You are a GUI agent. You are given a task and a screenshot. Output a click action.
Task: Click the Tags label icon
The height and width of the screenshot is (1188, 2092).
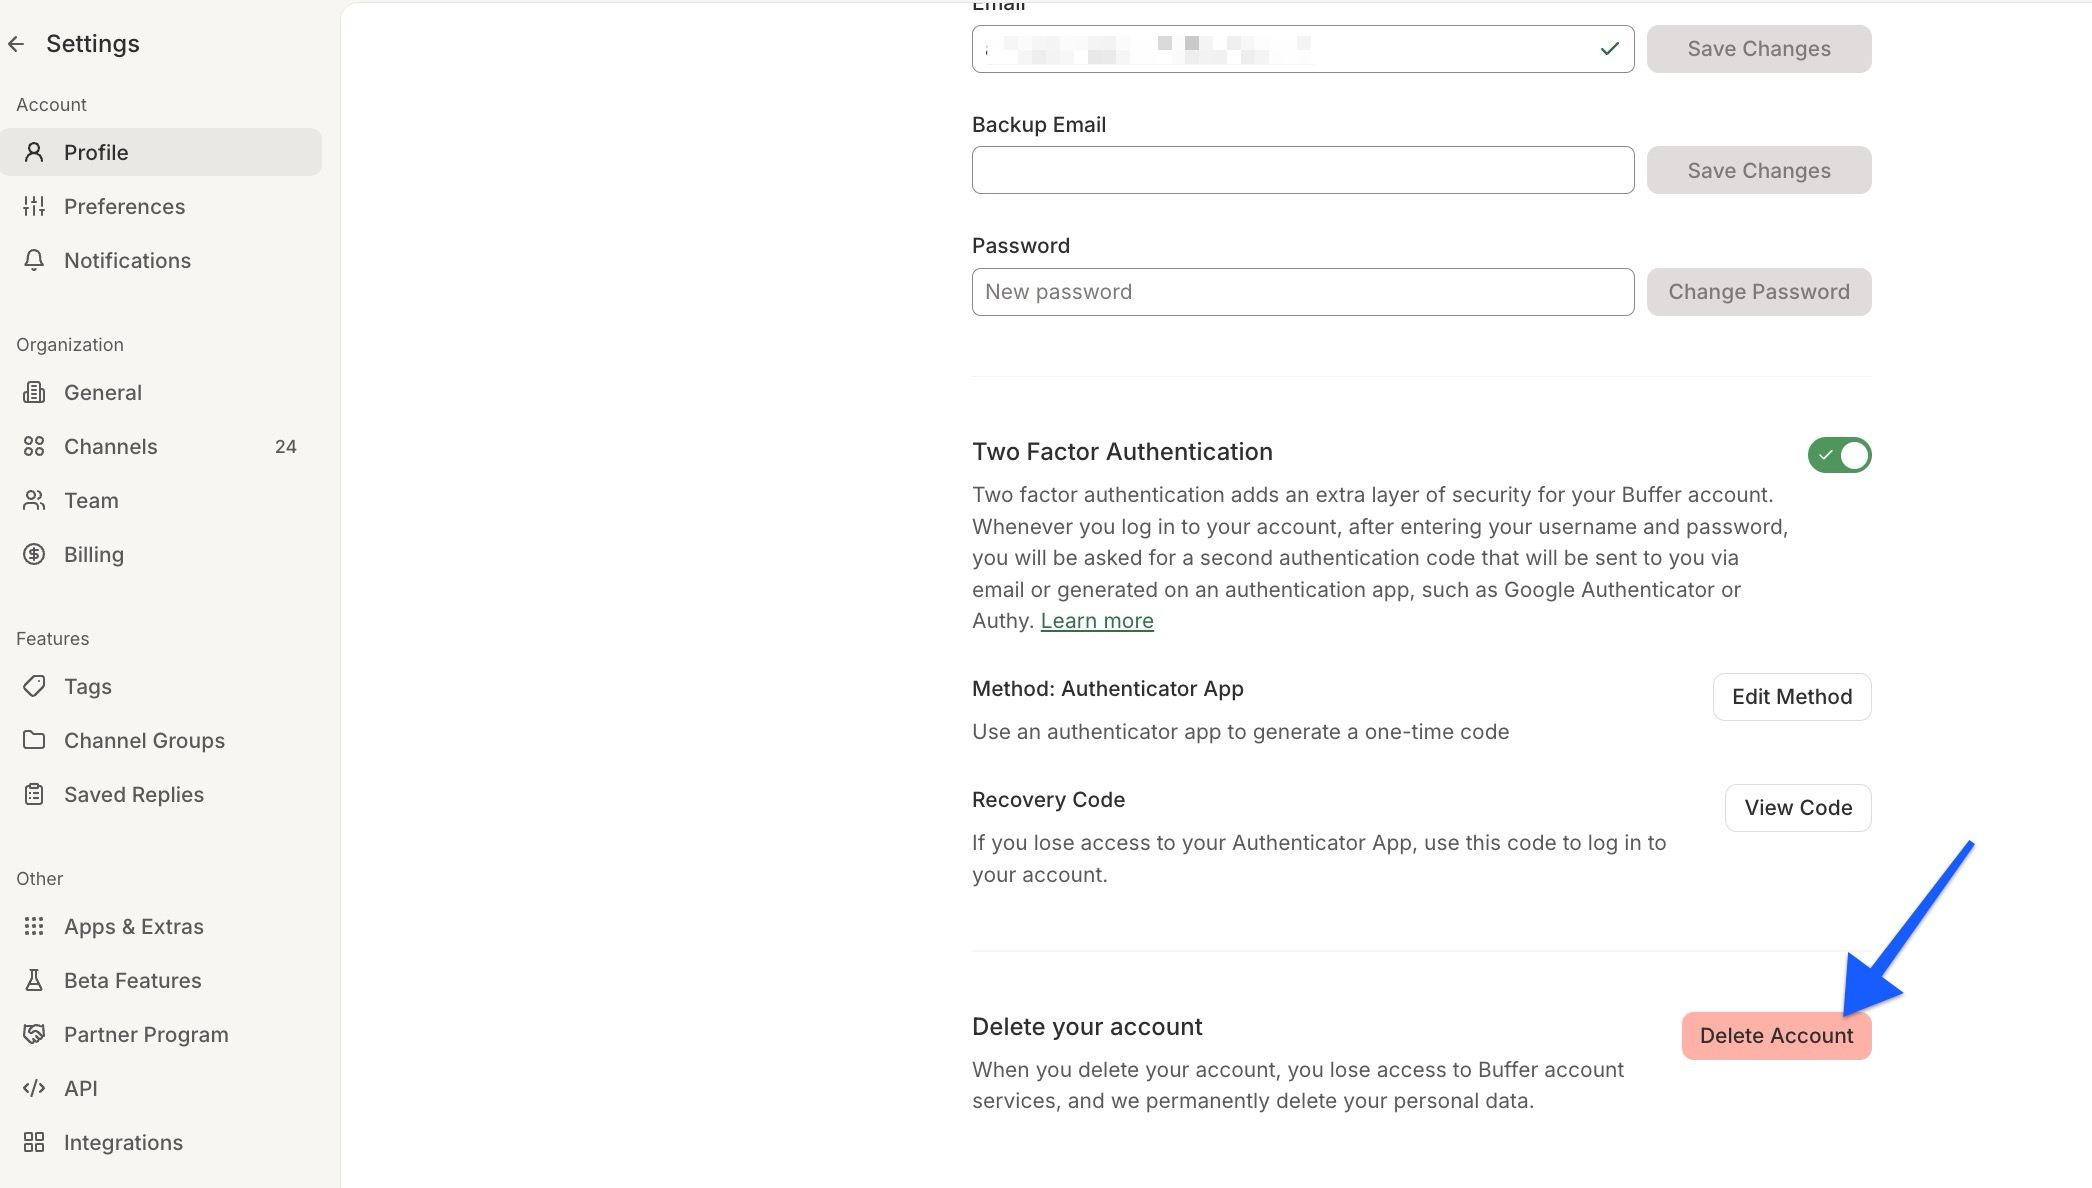click(x=35, y=686)
